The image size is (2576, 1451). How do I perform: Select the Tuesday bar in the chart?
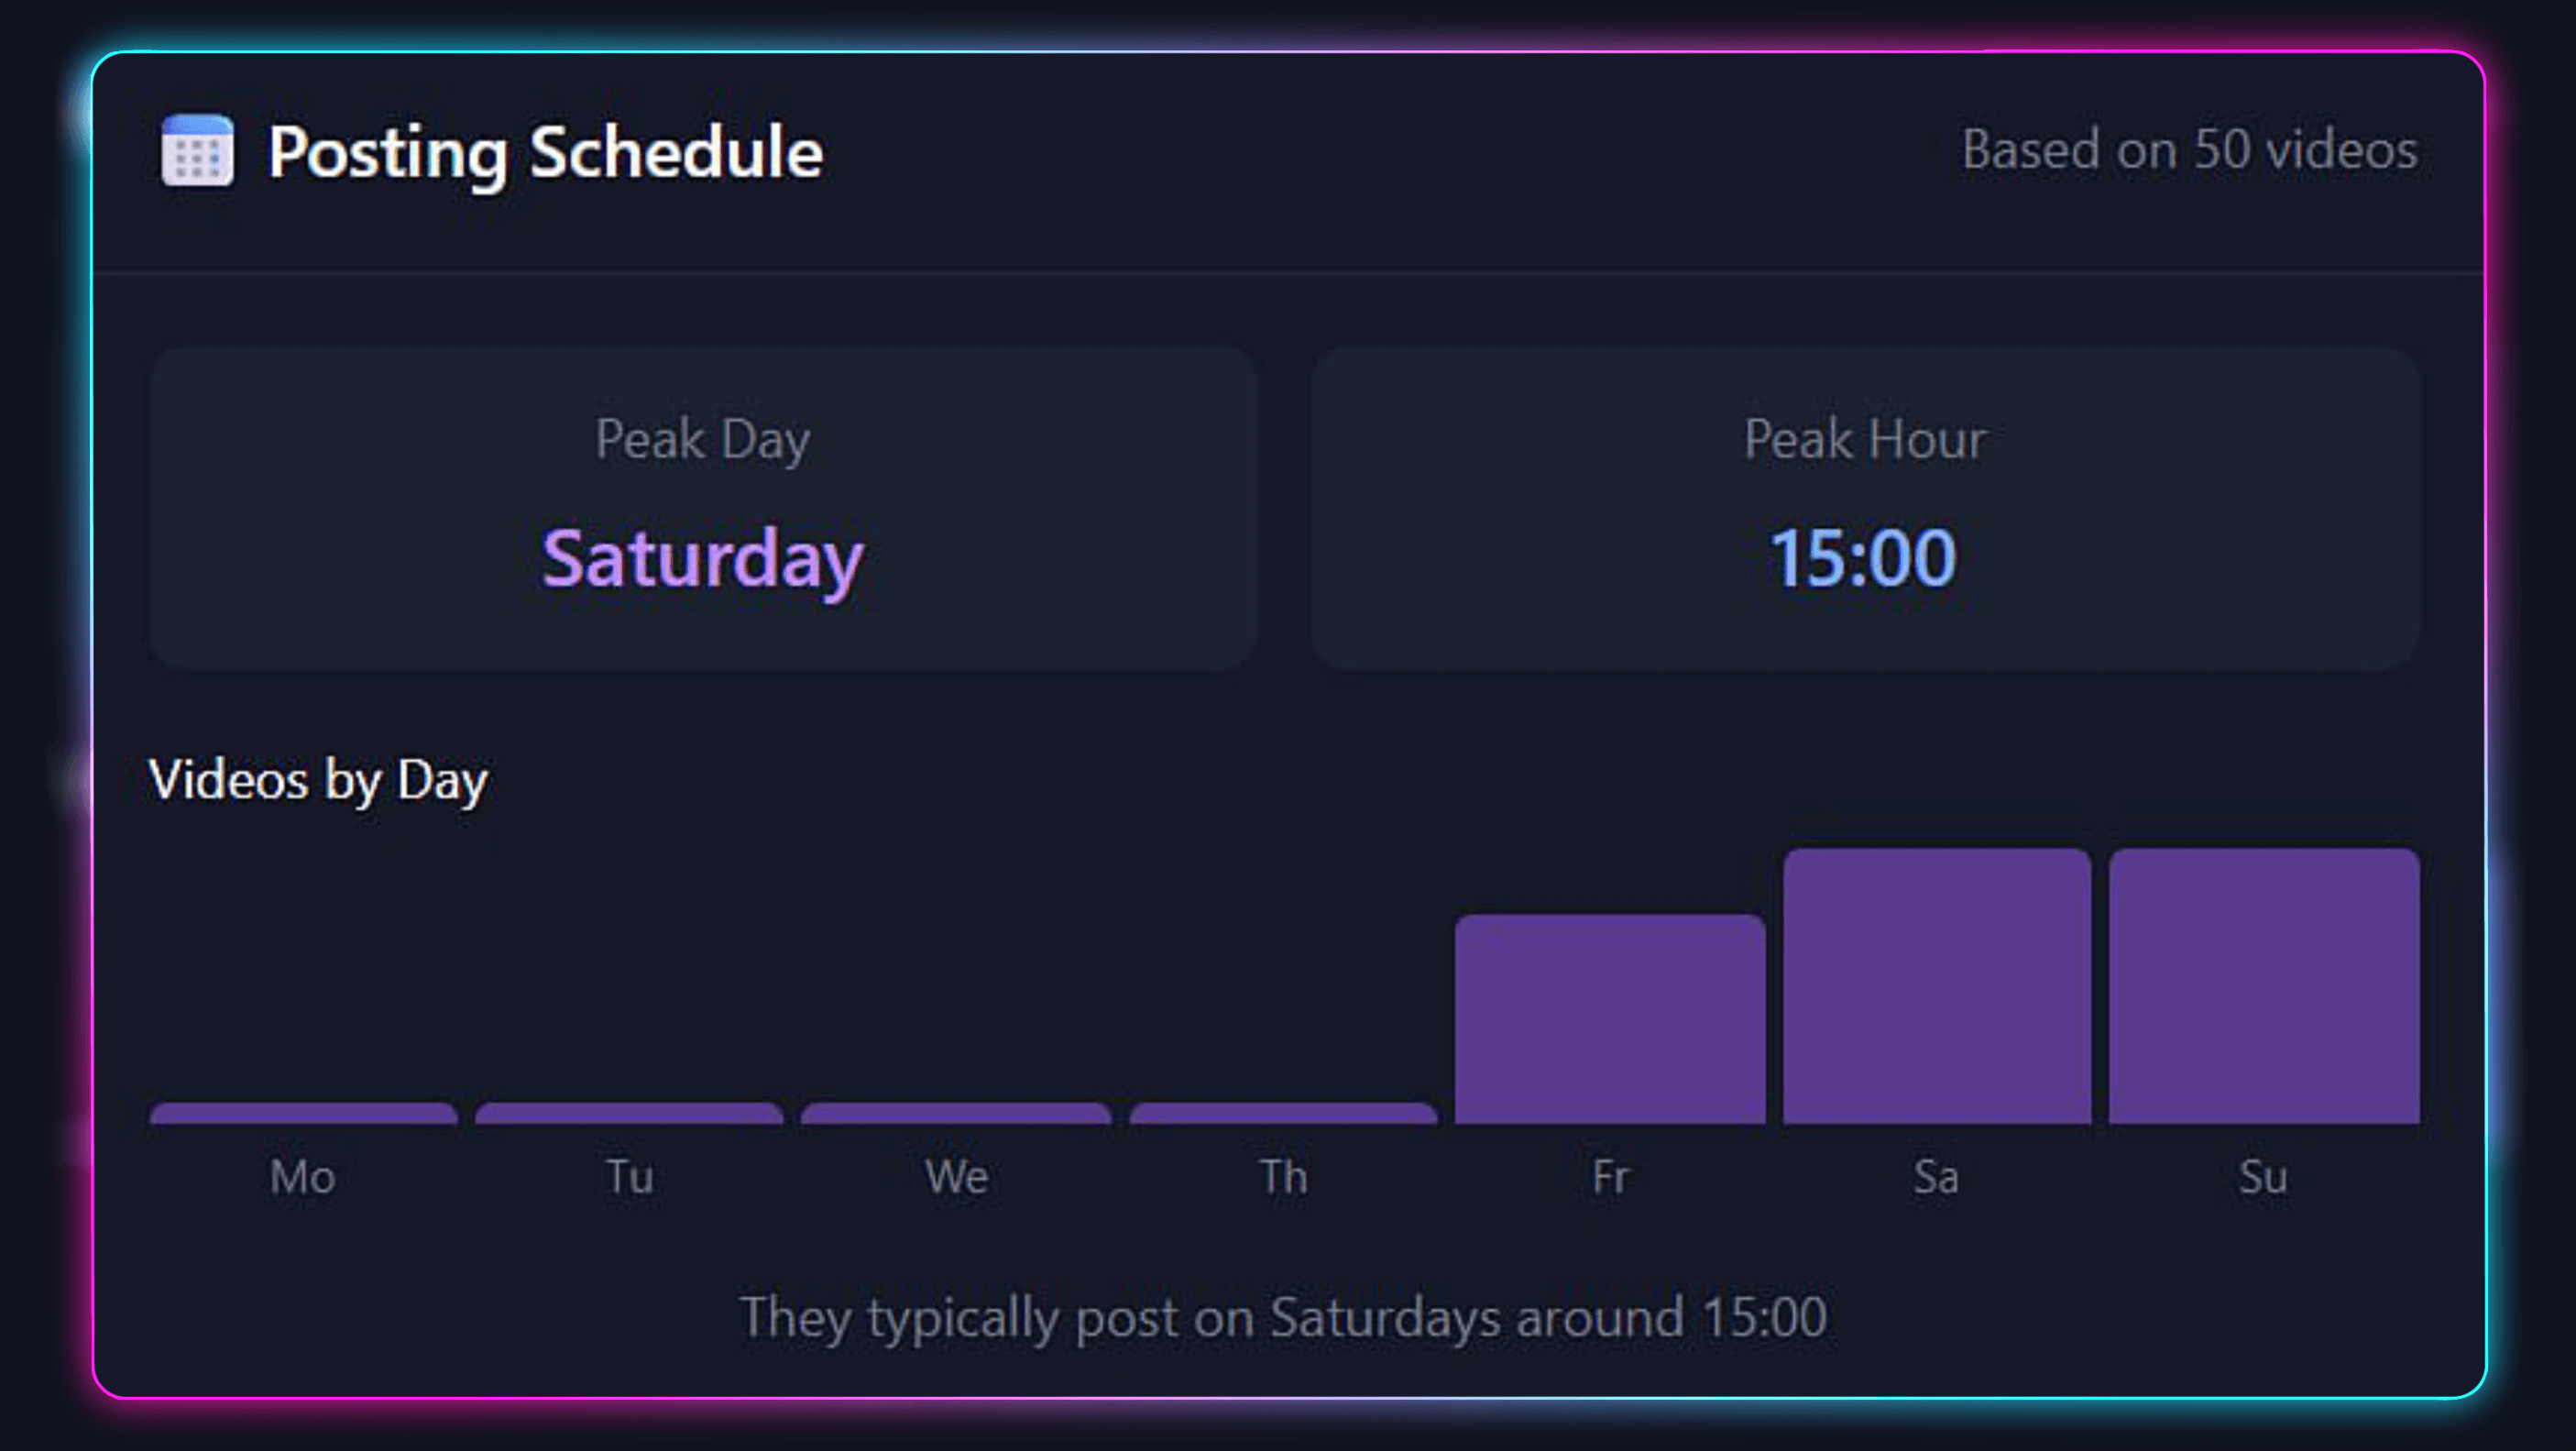[x=629, y=1113]
